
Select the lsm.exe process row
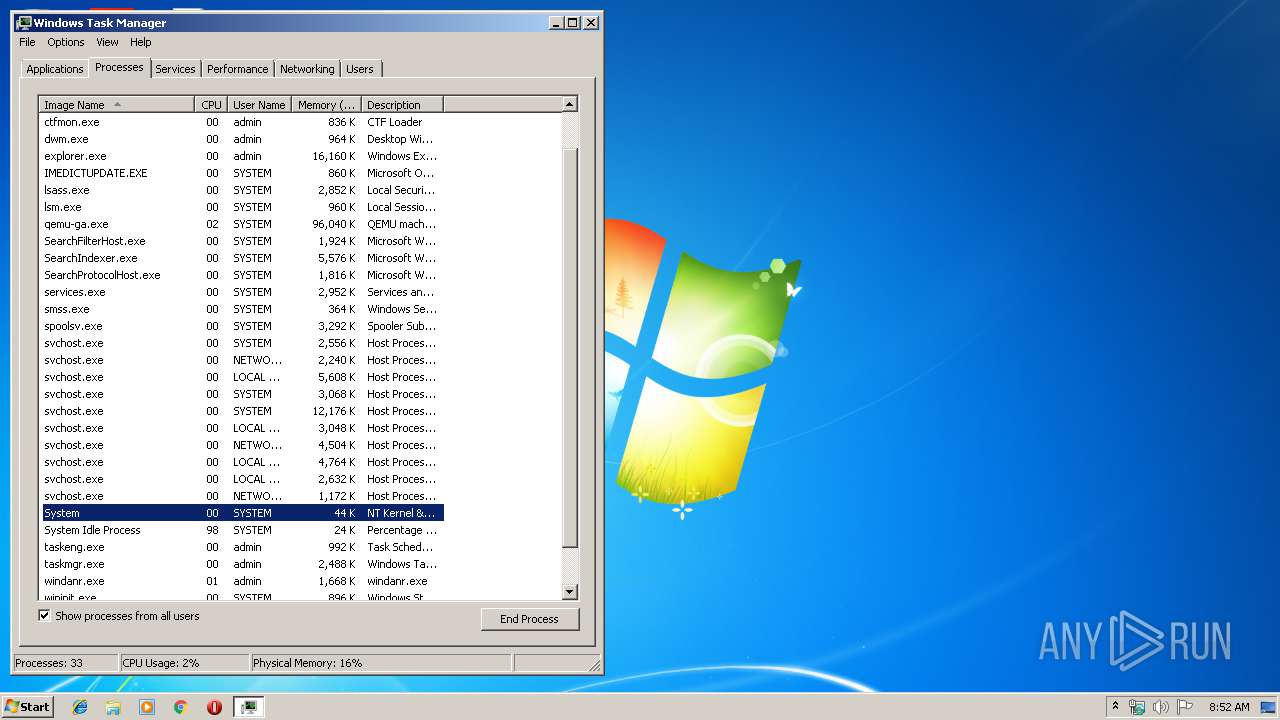241,207
